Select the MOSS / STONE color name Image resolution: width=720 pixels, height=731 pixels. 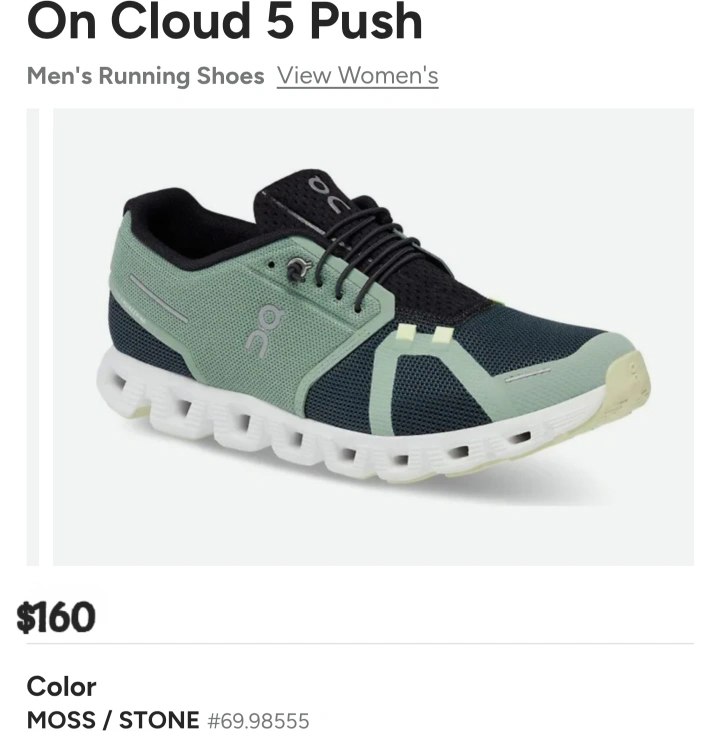(113, 720)
